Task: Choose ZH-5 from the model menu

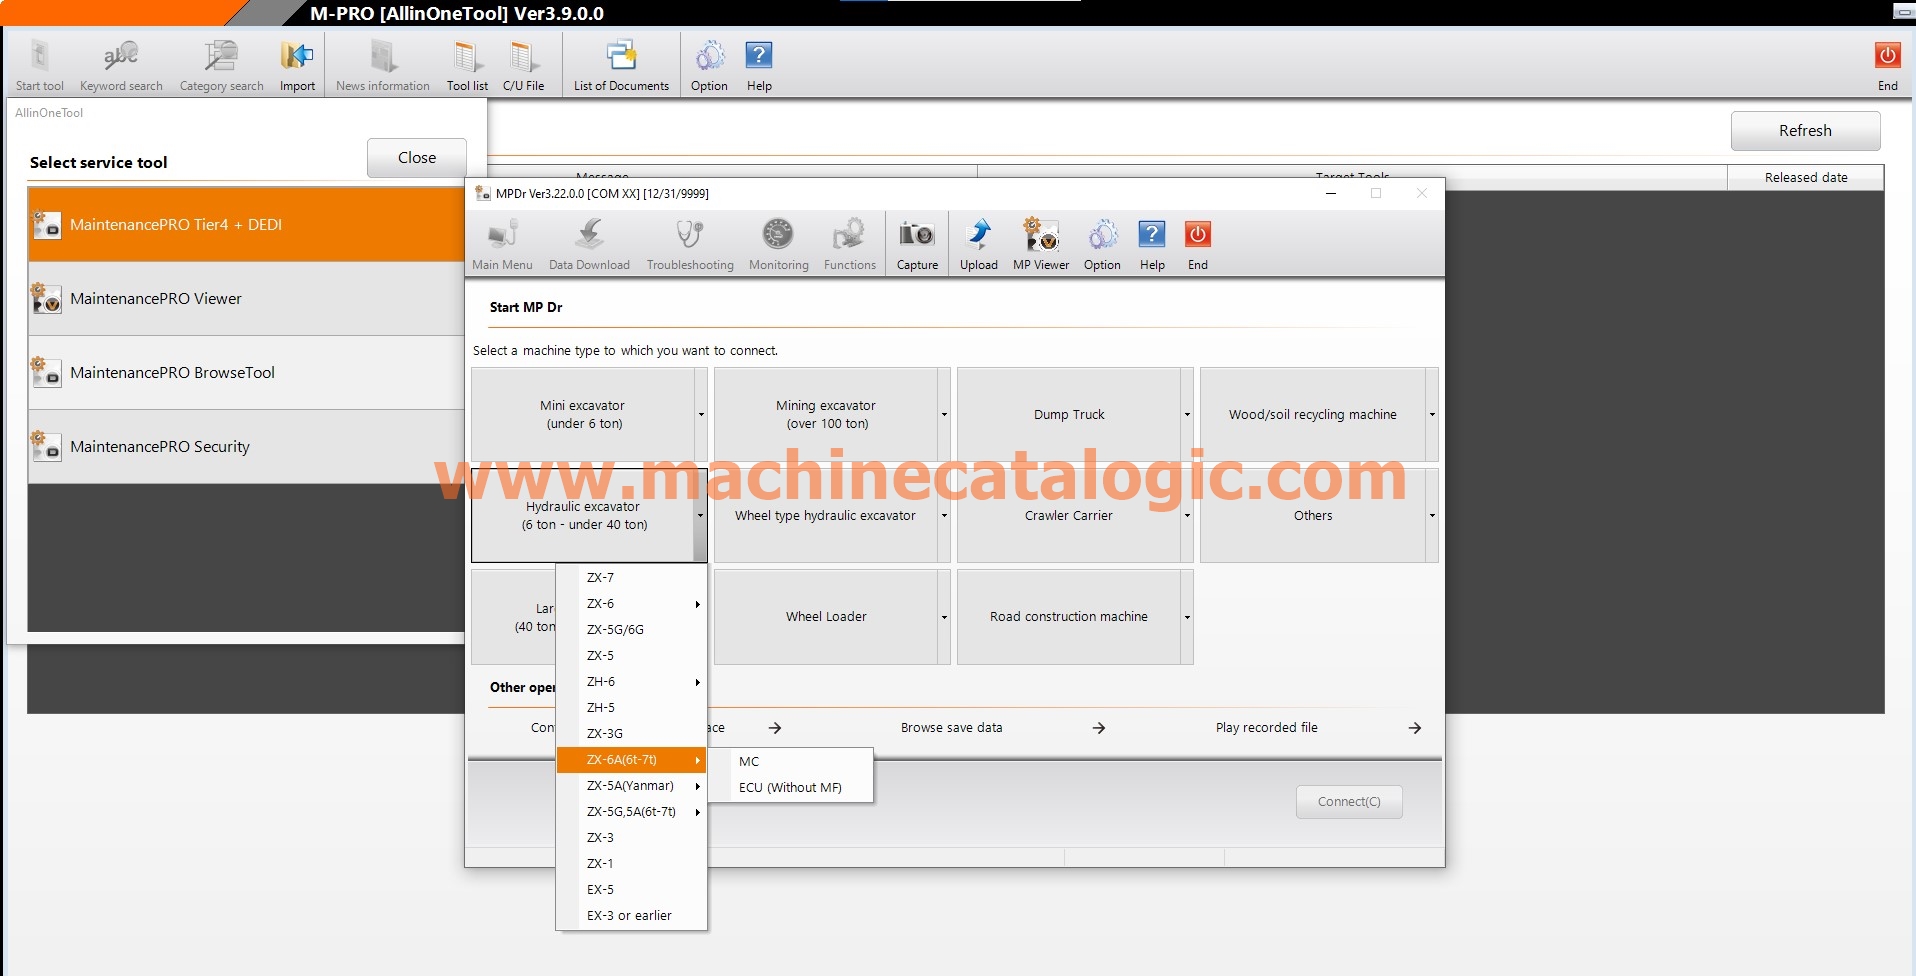Action: click(x=631, y=708)
